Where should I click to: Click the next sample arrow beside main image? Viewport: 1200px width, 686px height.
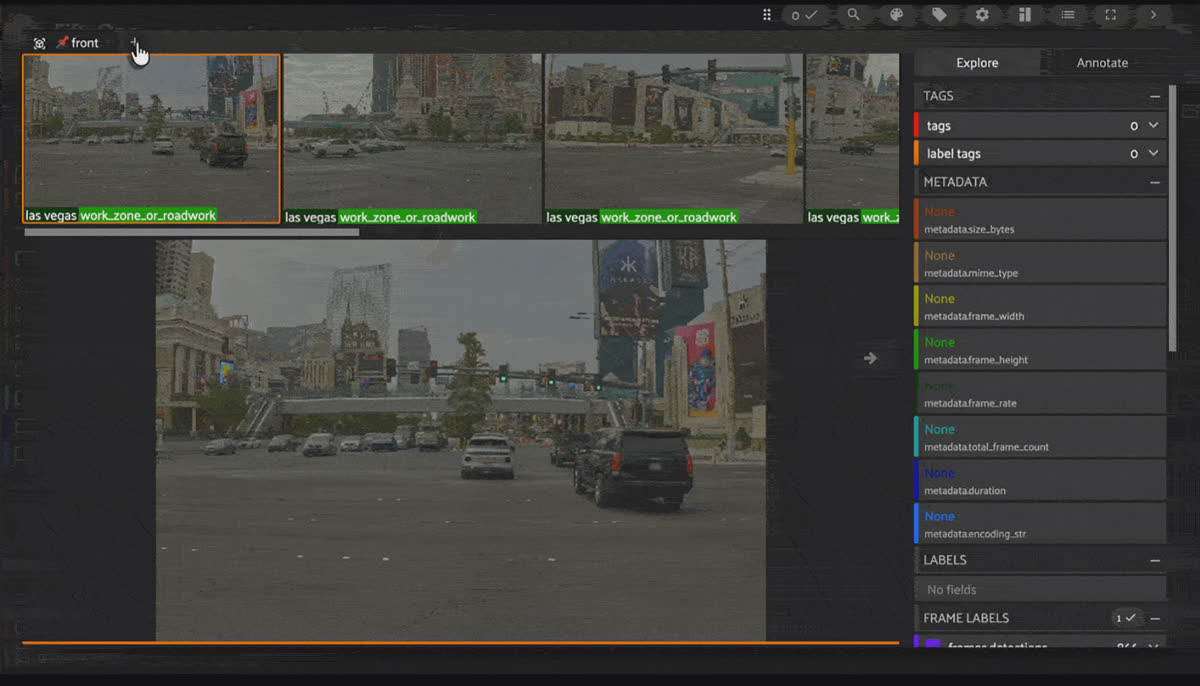870,358
